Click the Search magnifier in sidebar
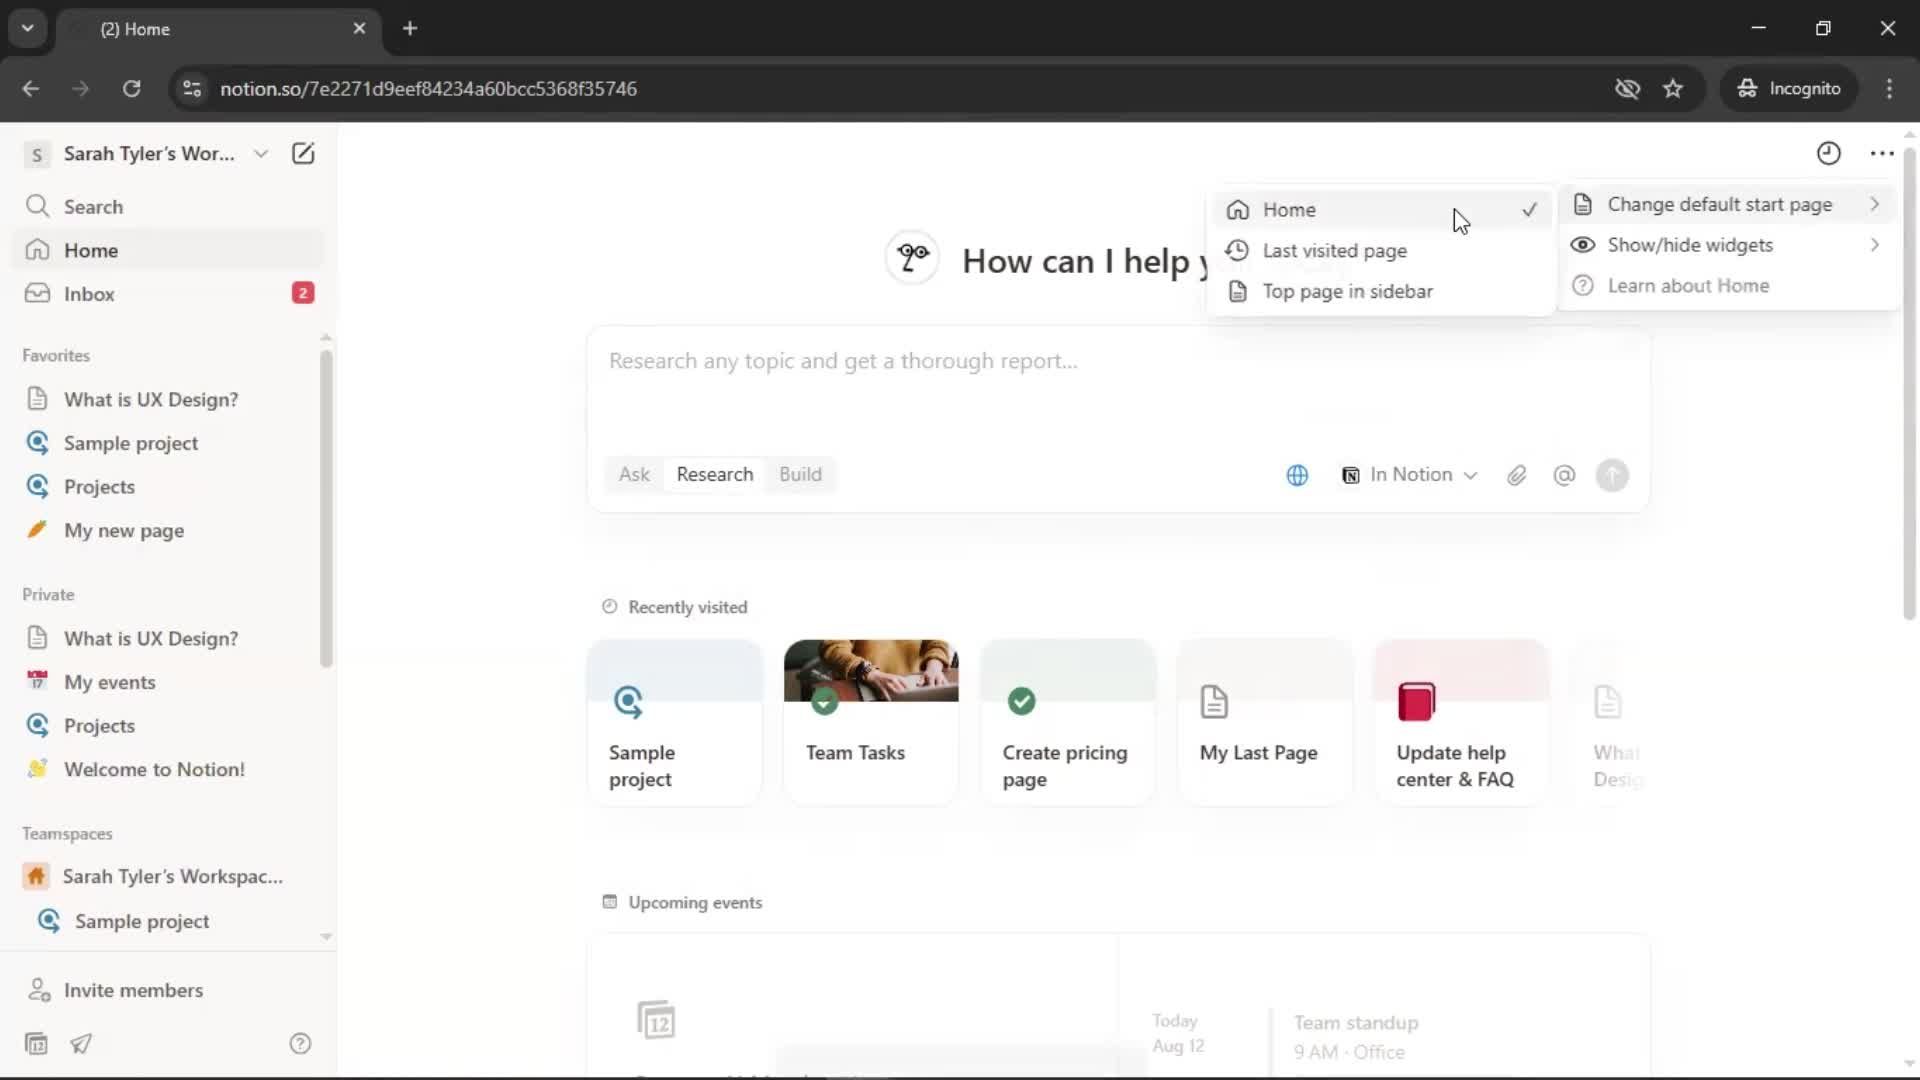The image size is (1920, 1080). (37, 206)
